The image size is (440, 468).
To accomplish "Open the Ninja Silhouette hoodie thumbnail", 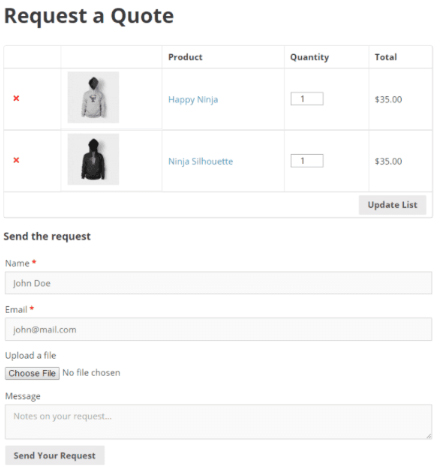I will point(93,159).
